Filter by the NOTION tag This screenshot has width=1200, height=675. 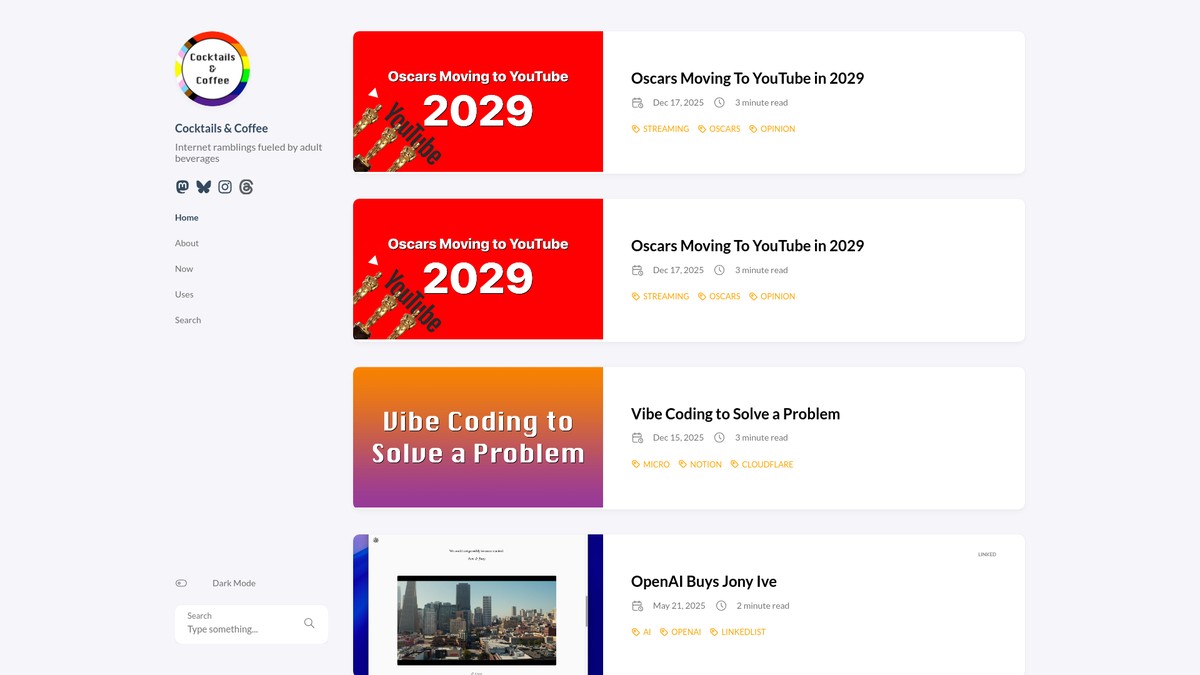coord(706,464)
